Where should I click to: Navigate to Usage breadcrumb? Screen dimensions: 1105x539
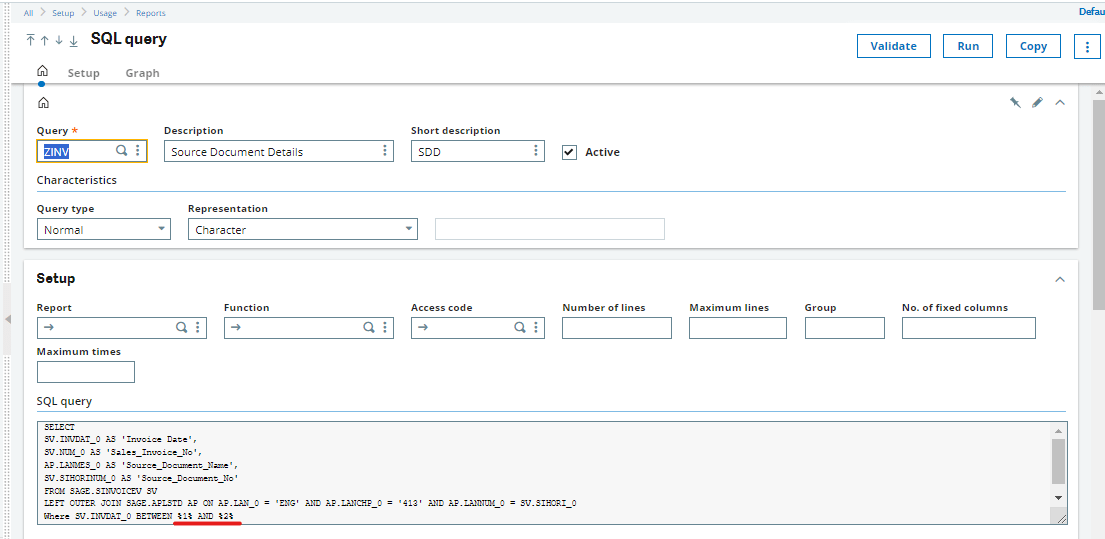(x=105, y=13)
